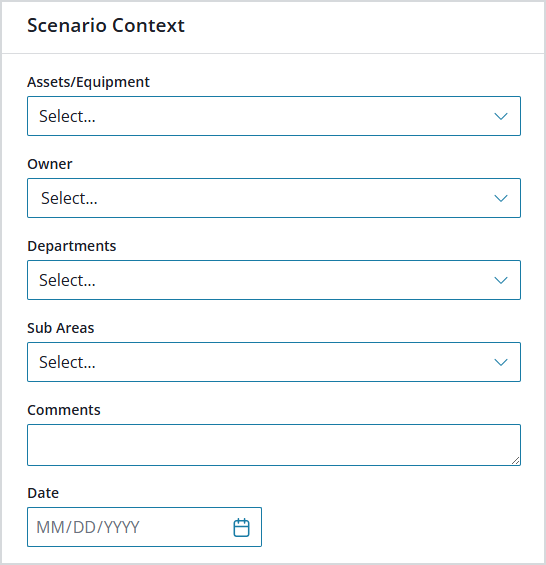Expand the Sub Areas select box

click(274, 362)
